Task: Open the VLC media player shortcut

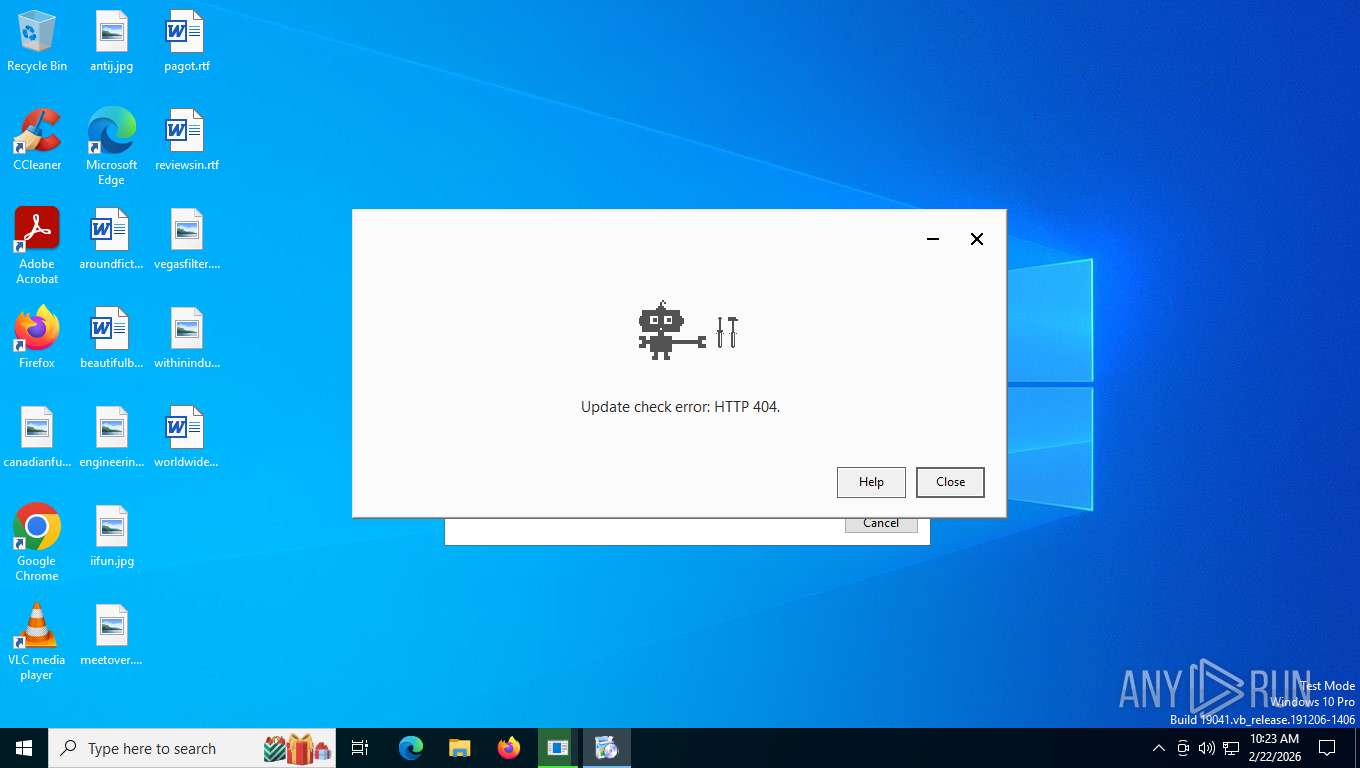Action: tap(37, 641)
